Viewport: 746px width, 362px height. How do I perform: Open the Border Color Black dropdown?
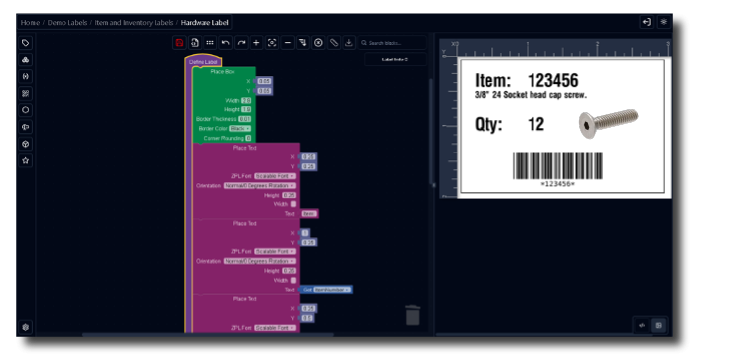(240, 128)
